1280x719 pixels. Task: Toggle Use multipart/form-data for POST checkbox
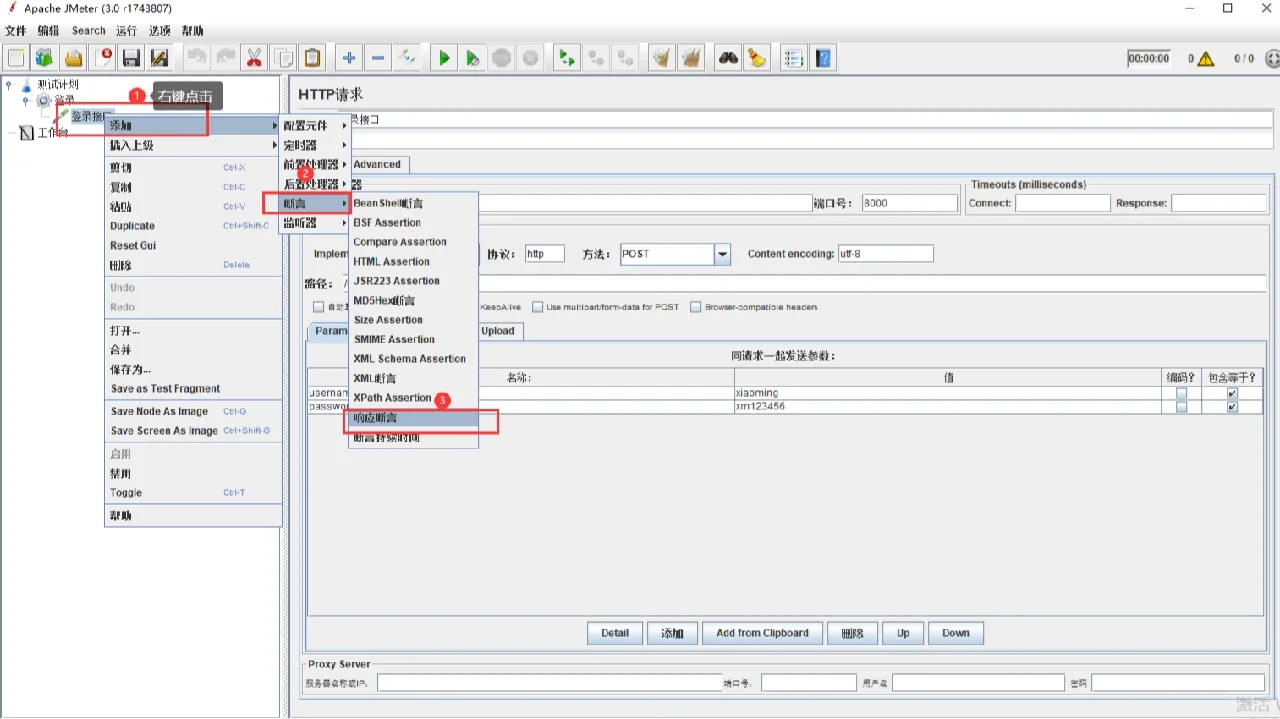tap(538, 307)
